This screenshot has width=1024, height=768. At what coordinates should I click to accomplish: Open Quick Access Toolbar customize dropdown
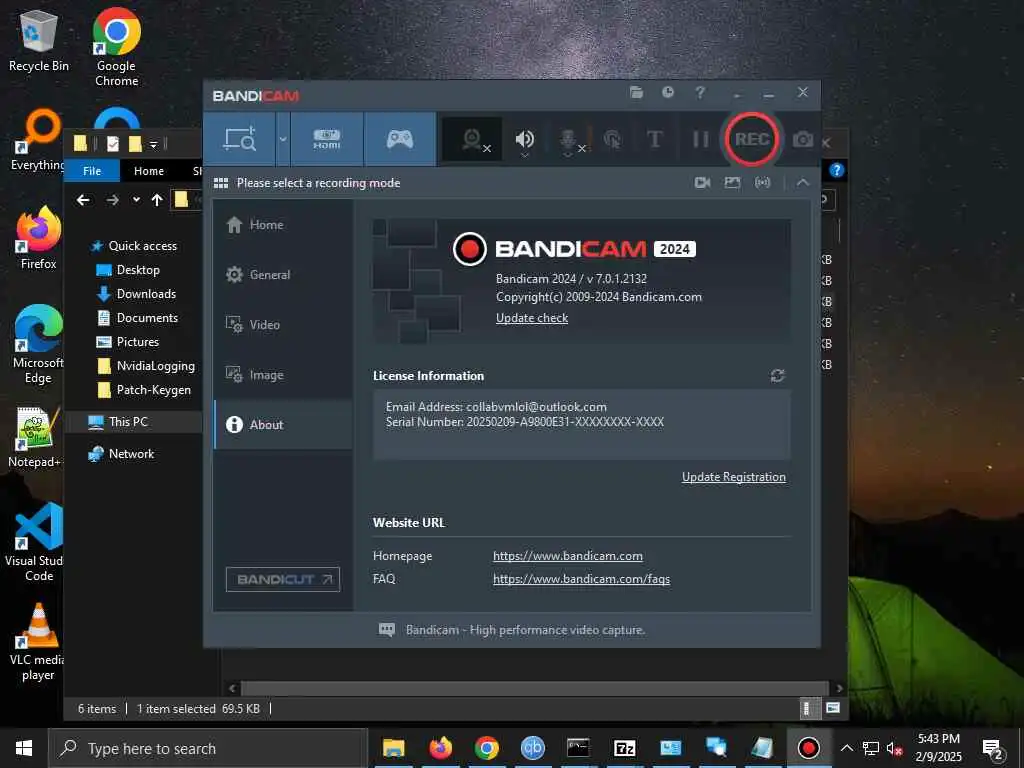point(153,144)
